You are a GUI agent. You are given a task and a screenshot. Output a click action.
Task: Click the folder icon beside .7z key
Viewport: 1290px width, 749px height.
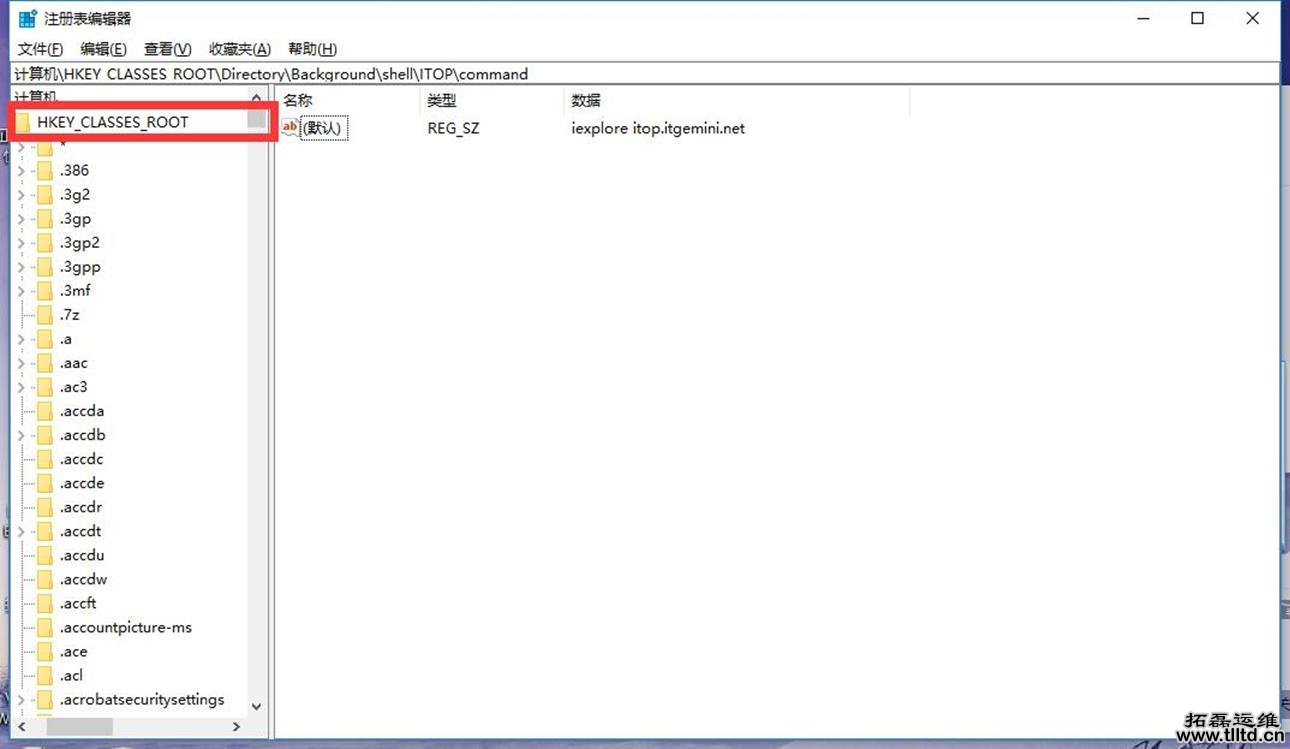[x=44, y=315]
